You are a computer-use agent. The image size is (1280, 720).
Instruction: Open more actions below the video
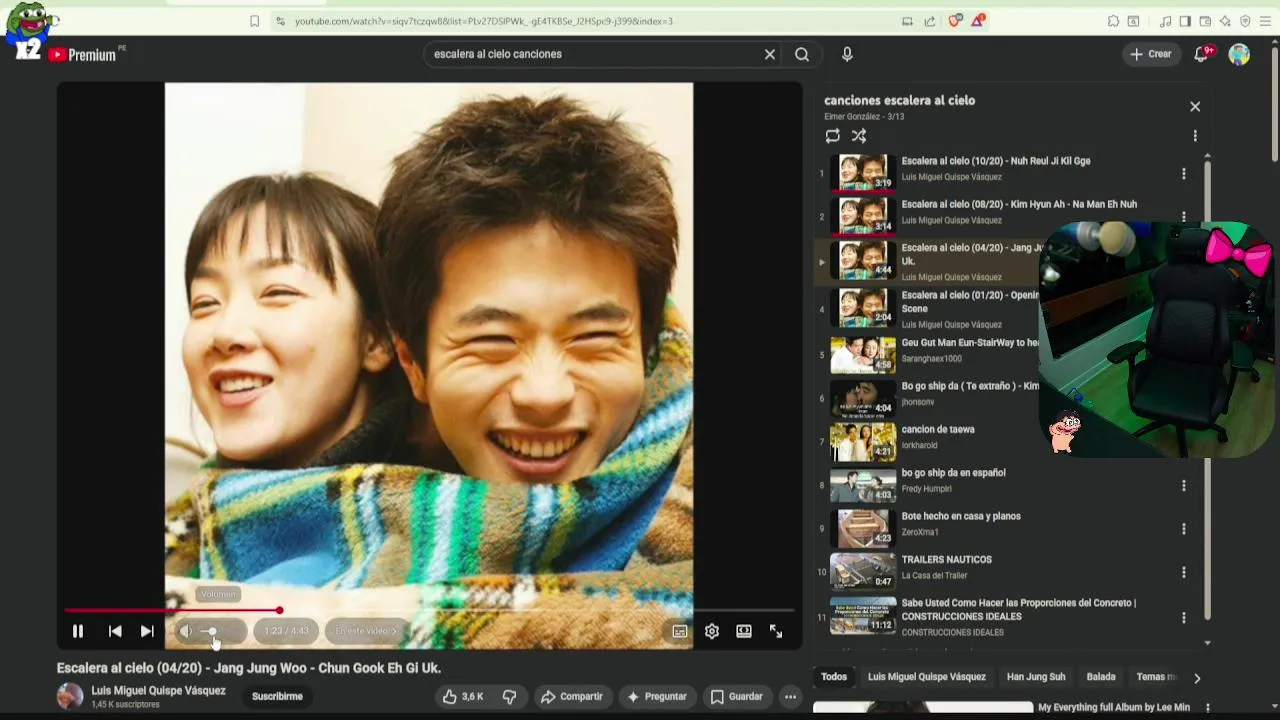coord(790,696)
